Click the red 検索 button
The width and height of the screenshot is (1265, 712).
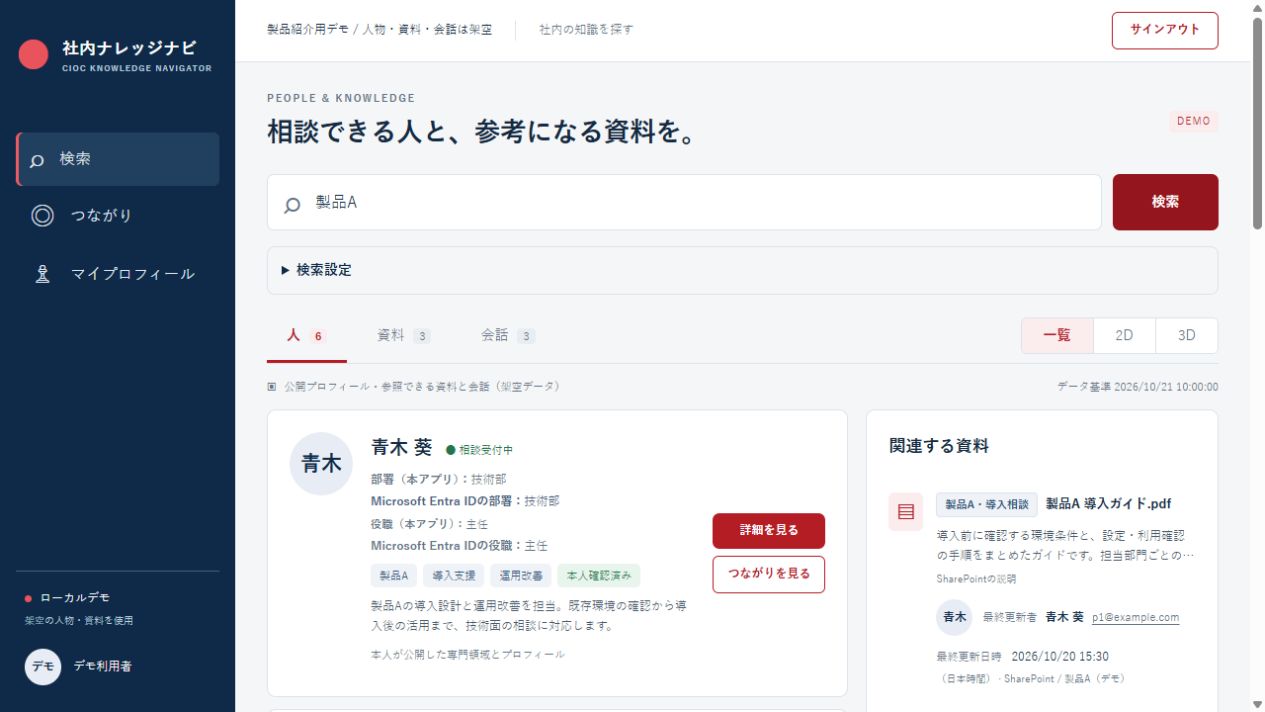pyautogui.click(x=1165, y=202)
